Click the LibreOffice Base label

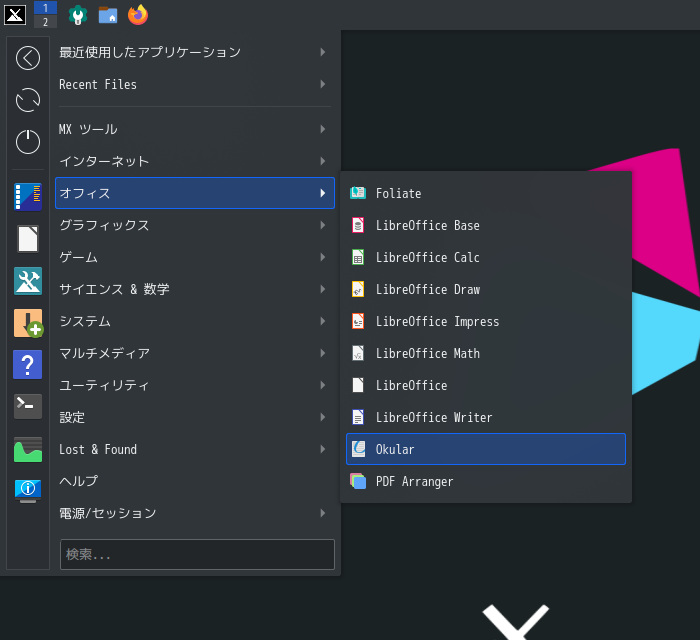(x=428, y=225)
